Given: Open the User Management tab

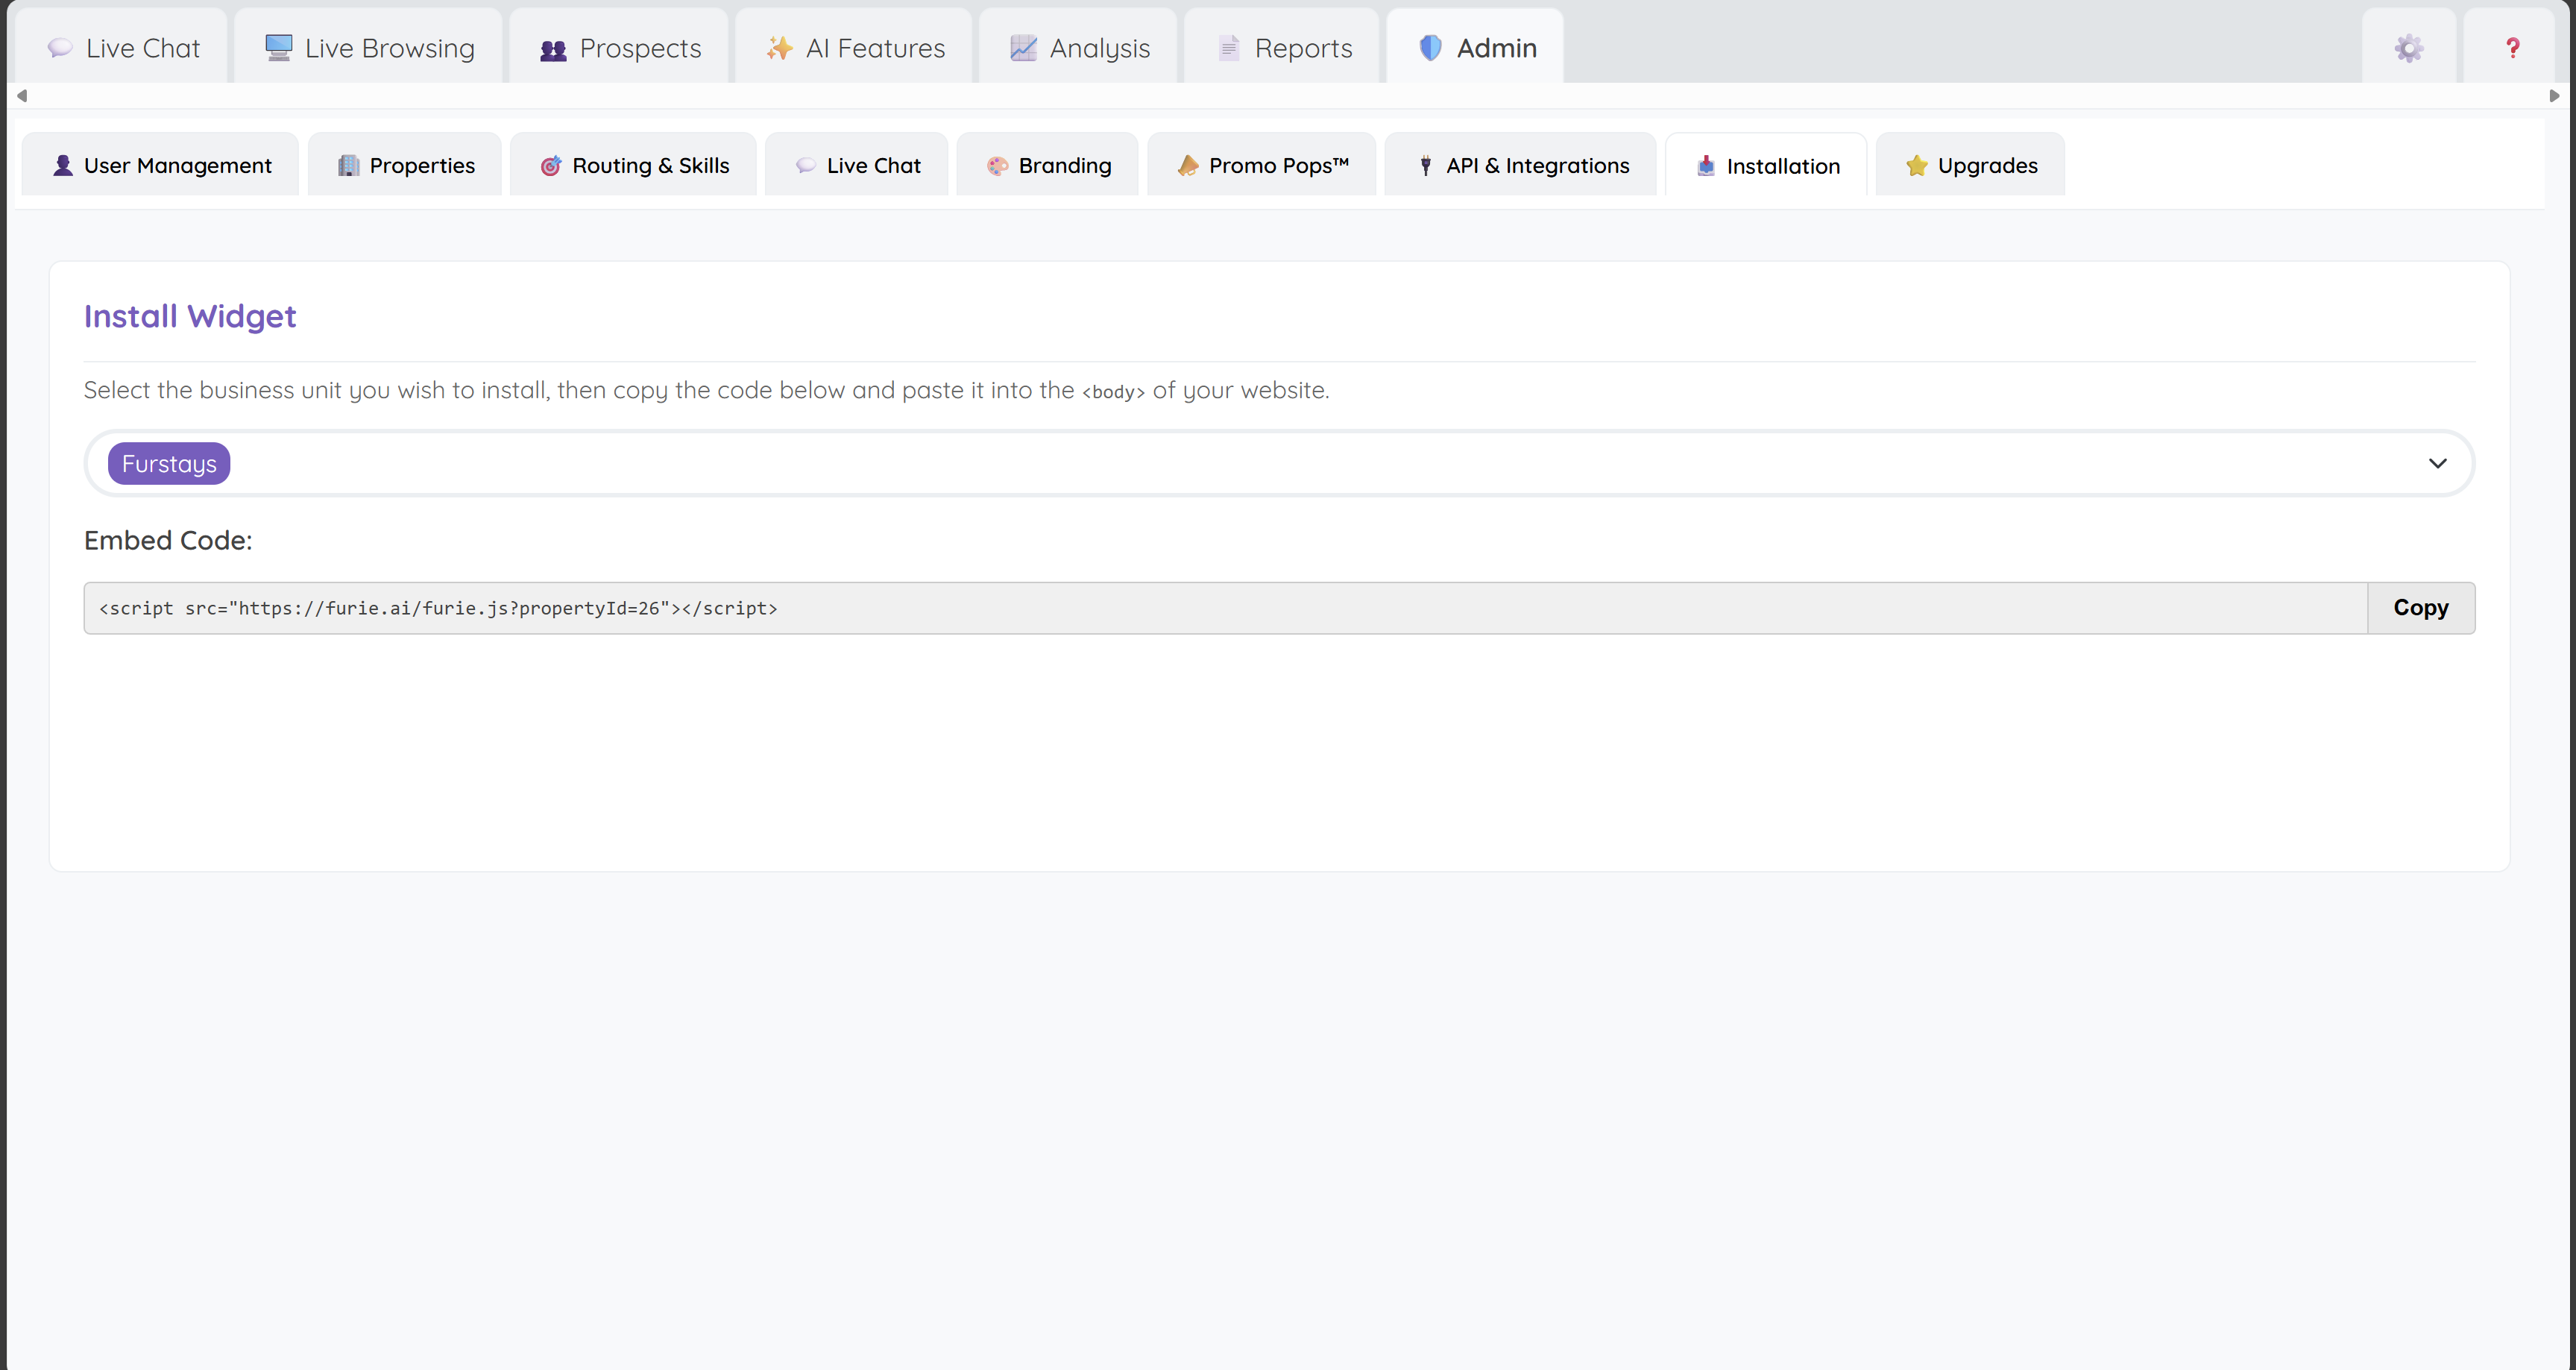Looking at the screenshot, I should point(160,165).
